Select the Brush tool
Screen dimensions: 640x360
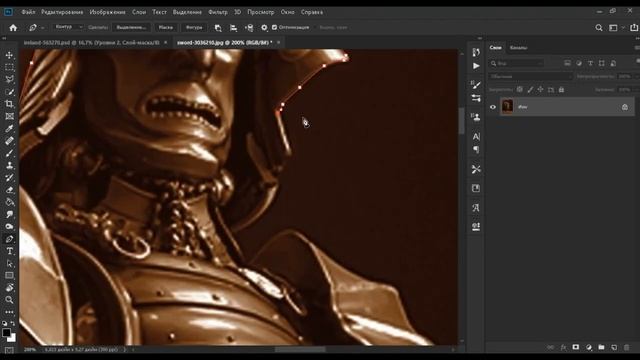(x=9, y=153)
